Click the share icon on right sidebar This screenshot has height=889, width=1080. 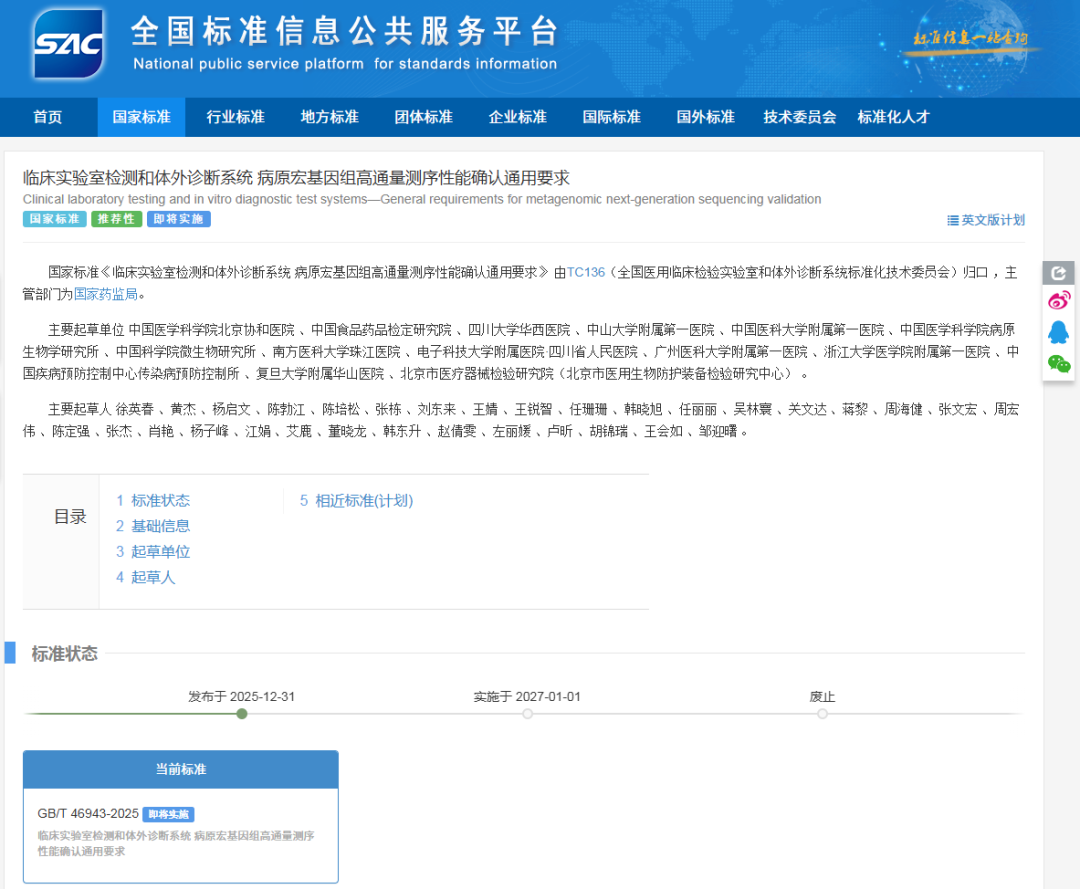point(1058,272)
